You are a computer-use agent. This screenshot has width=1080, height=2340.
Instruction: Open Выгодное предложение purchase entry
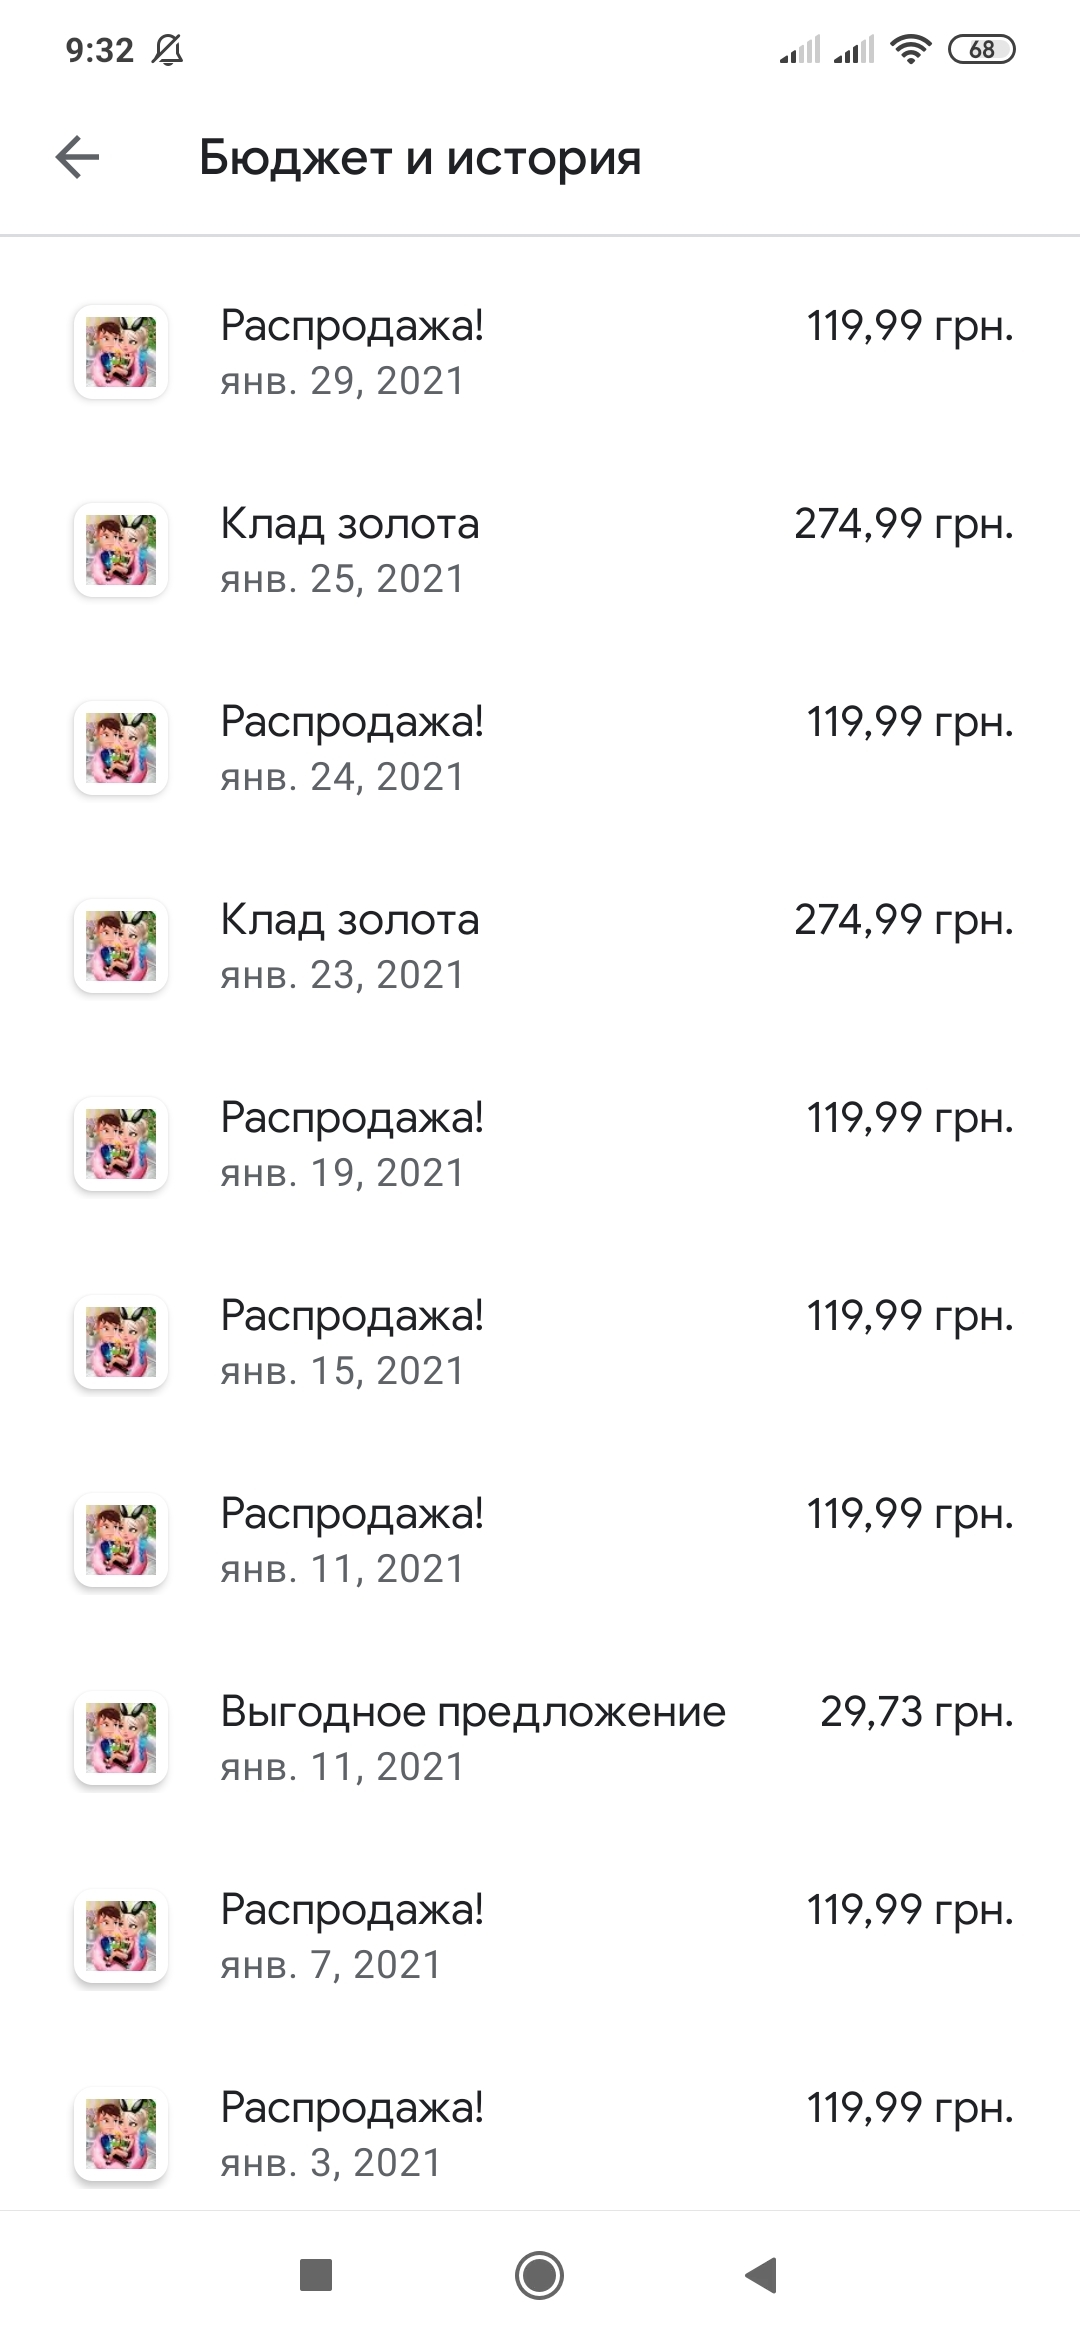(x=472, y=1738)
